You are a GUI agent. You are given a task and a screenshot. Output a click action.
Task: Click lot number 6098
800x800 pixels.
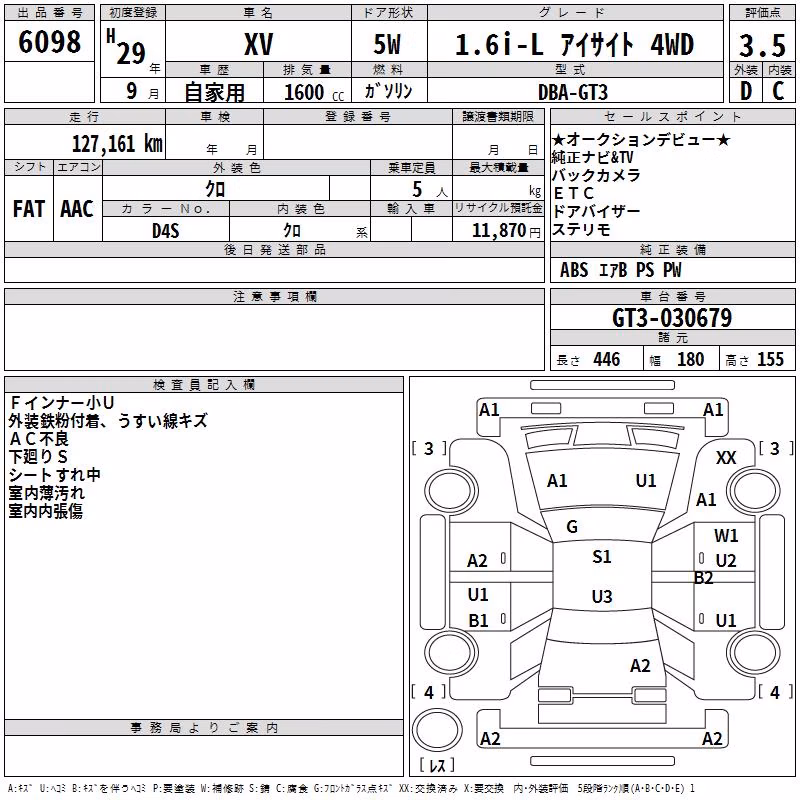(49, 42)
